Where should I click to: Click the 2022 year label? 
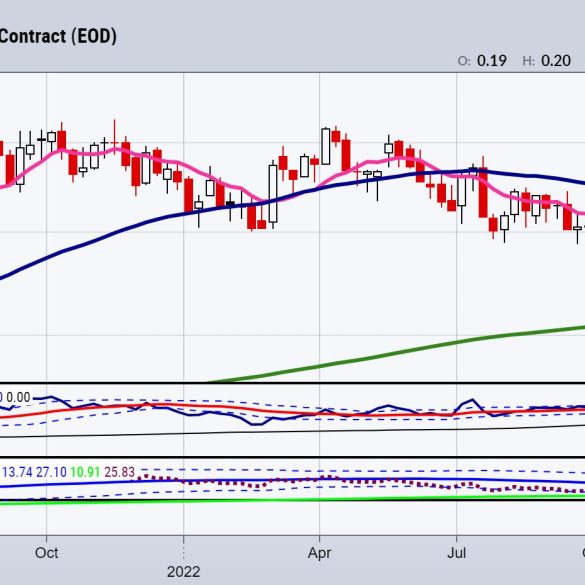[x=183, y=572]
